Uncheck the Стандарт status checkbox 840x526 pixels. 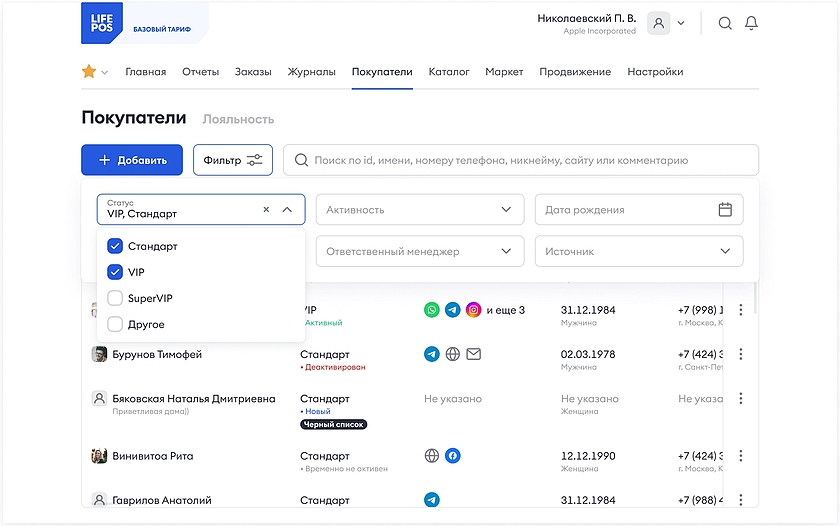115,246
